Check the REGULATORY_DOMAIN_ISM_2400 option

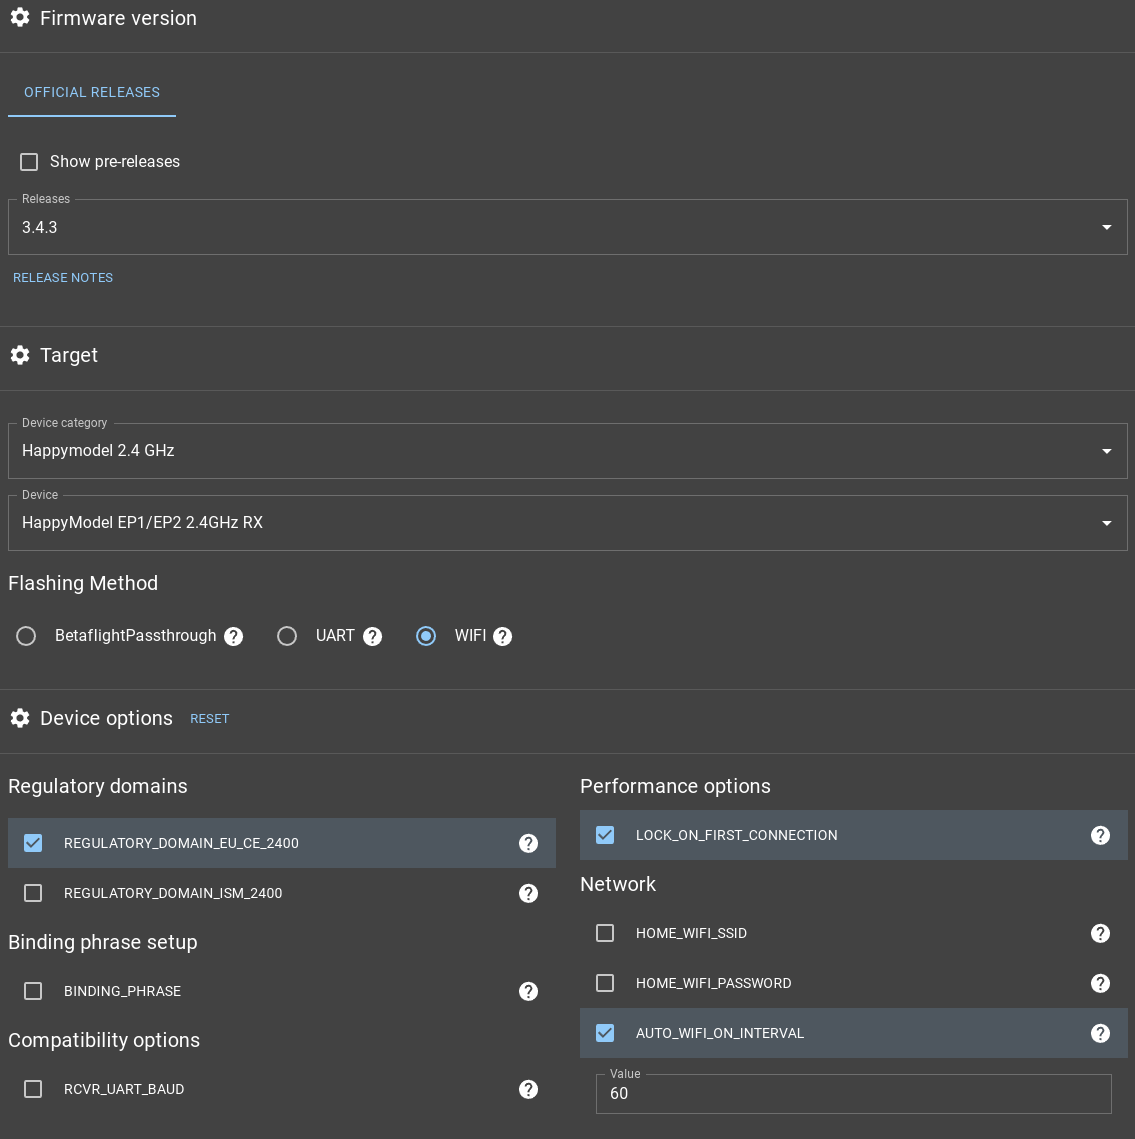tap(34, 894)
